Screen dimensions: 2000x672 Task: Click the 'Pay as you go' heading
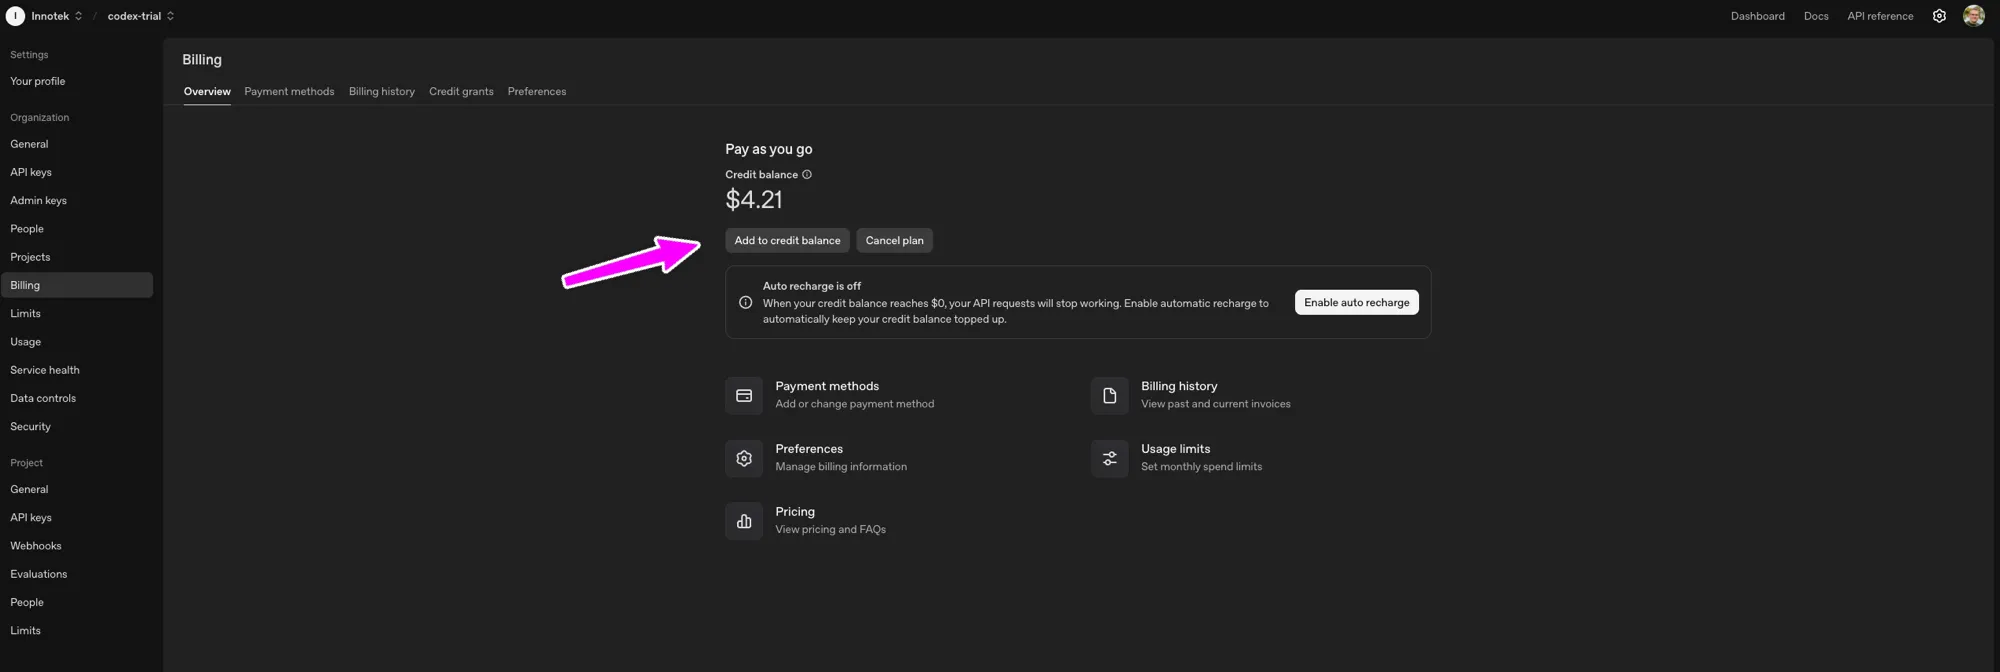769,149
